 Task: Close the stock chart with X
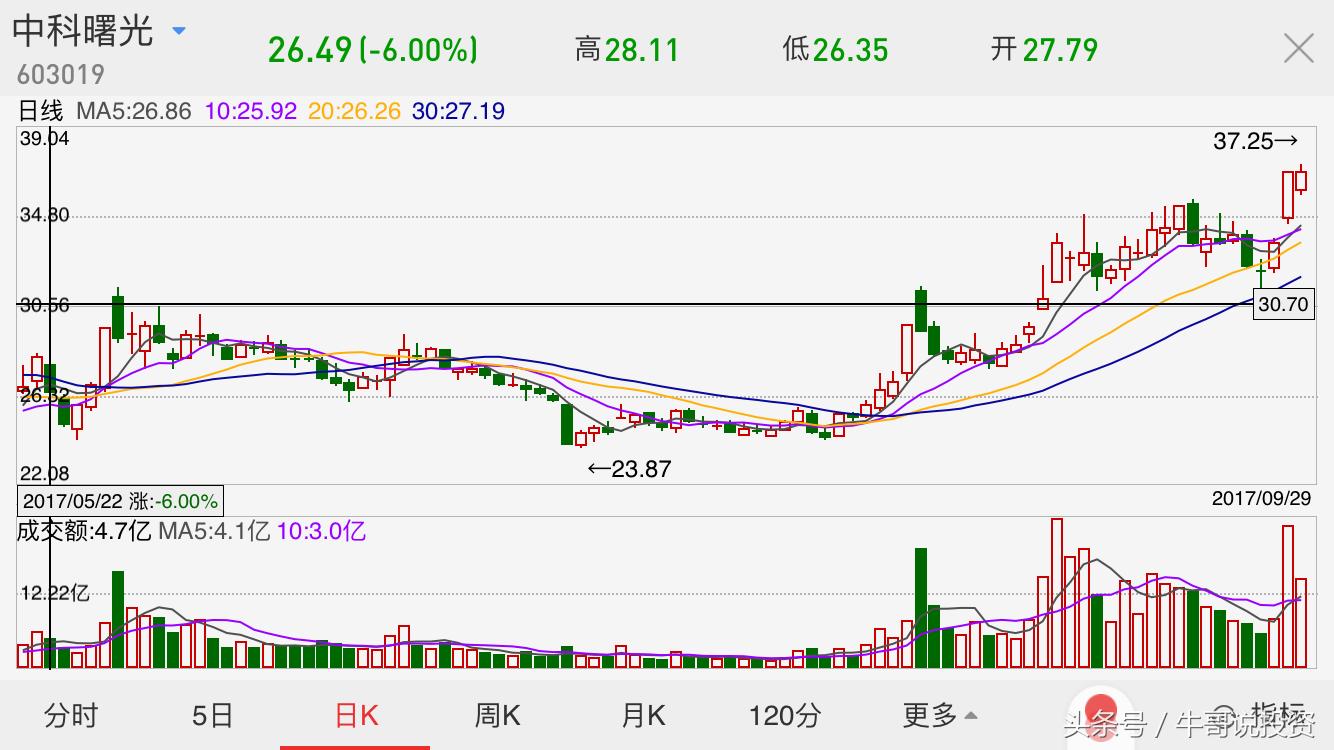[1298, 48]
